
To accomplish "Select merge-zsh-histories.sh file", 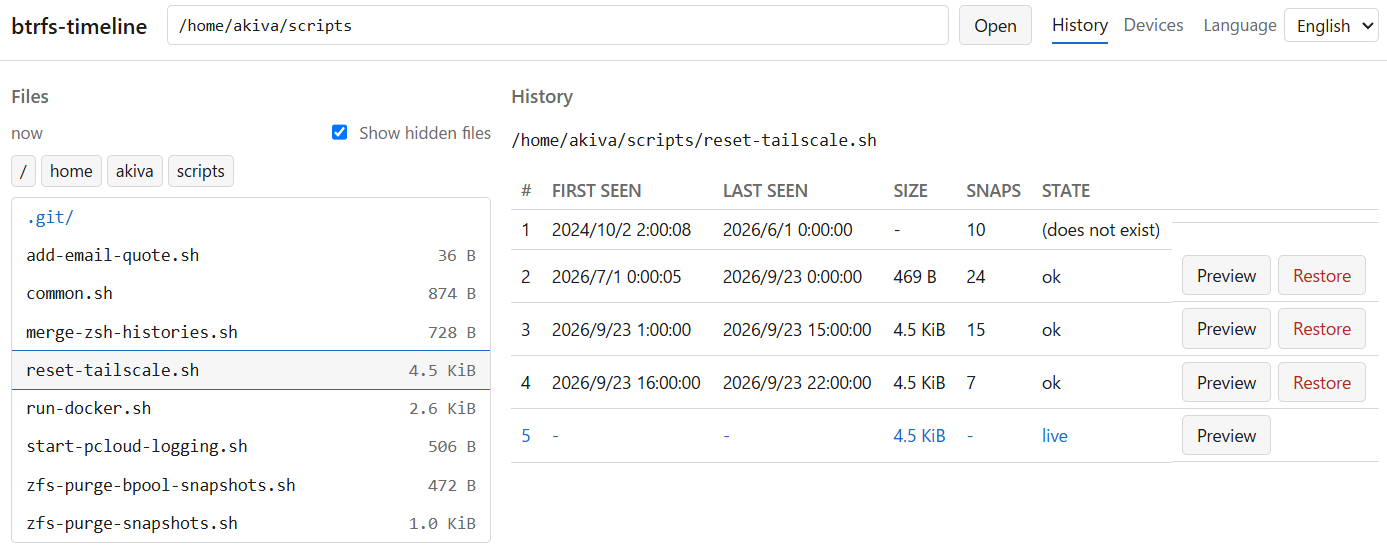I will click(x=251, y=331).
